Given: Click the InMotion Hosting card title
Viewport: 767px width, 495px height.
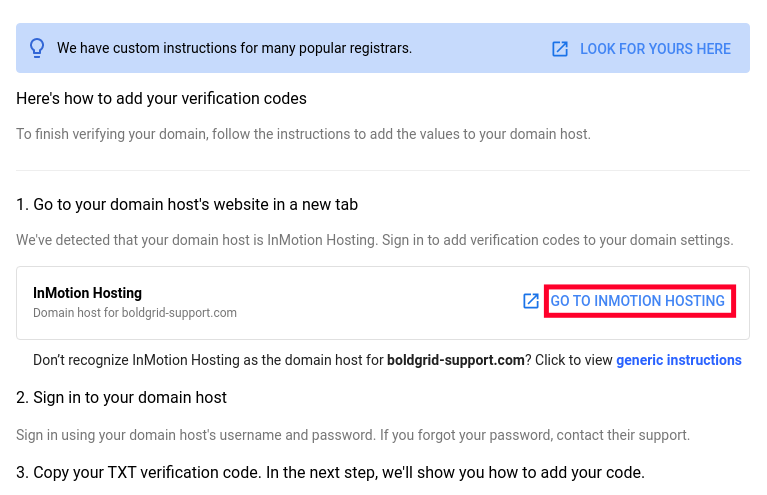Looking at the screenshot, I should [87, 293].
